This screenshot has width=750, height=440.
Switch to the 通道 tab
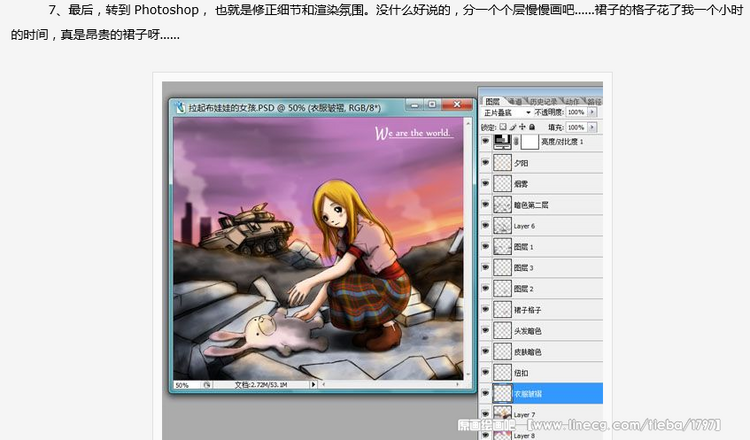[516, 101]
